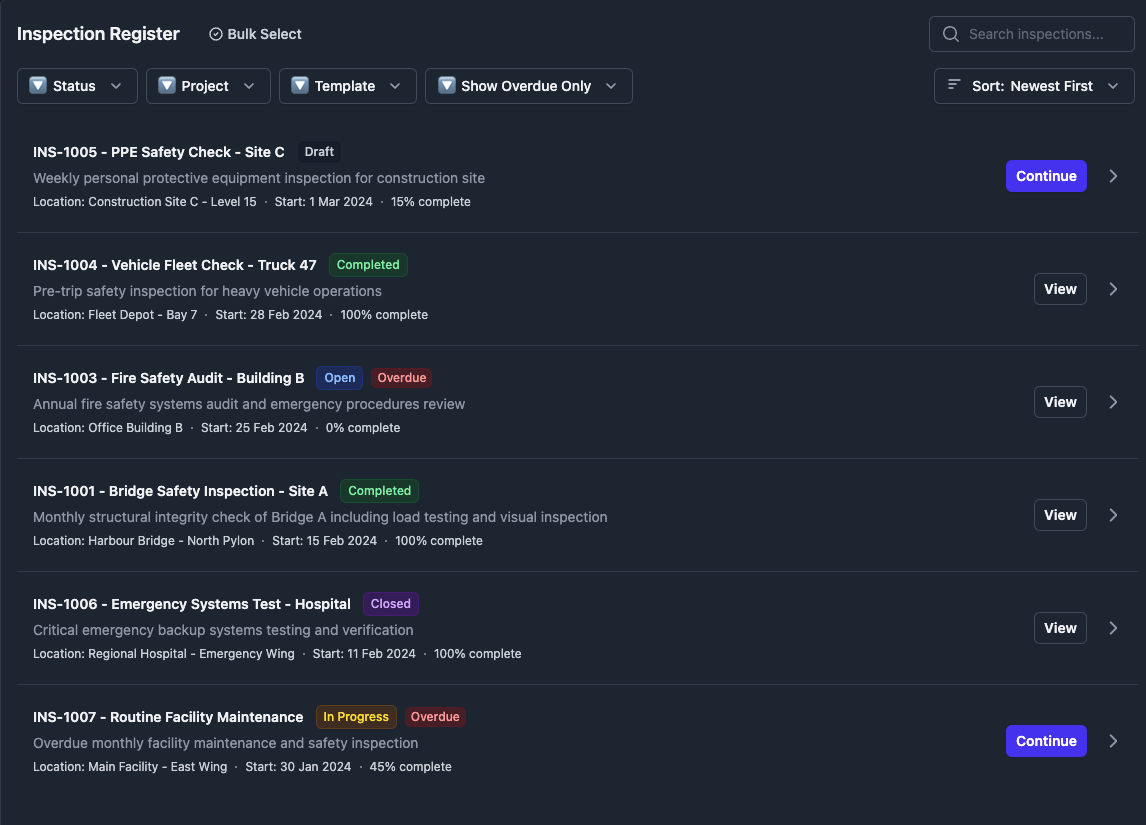Open the Sort: Newest First dropdown
Image resolution: width=1146 pixels, height=825 pixels.
point(1034,86)
